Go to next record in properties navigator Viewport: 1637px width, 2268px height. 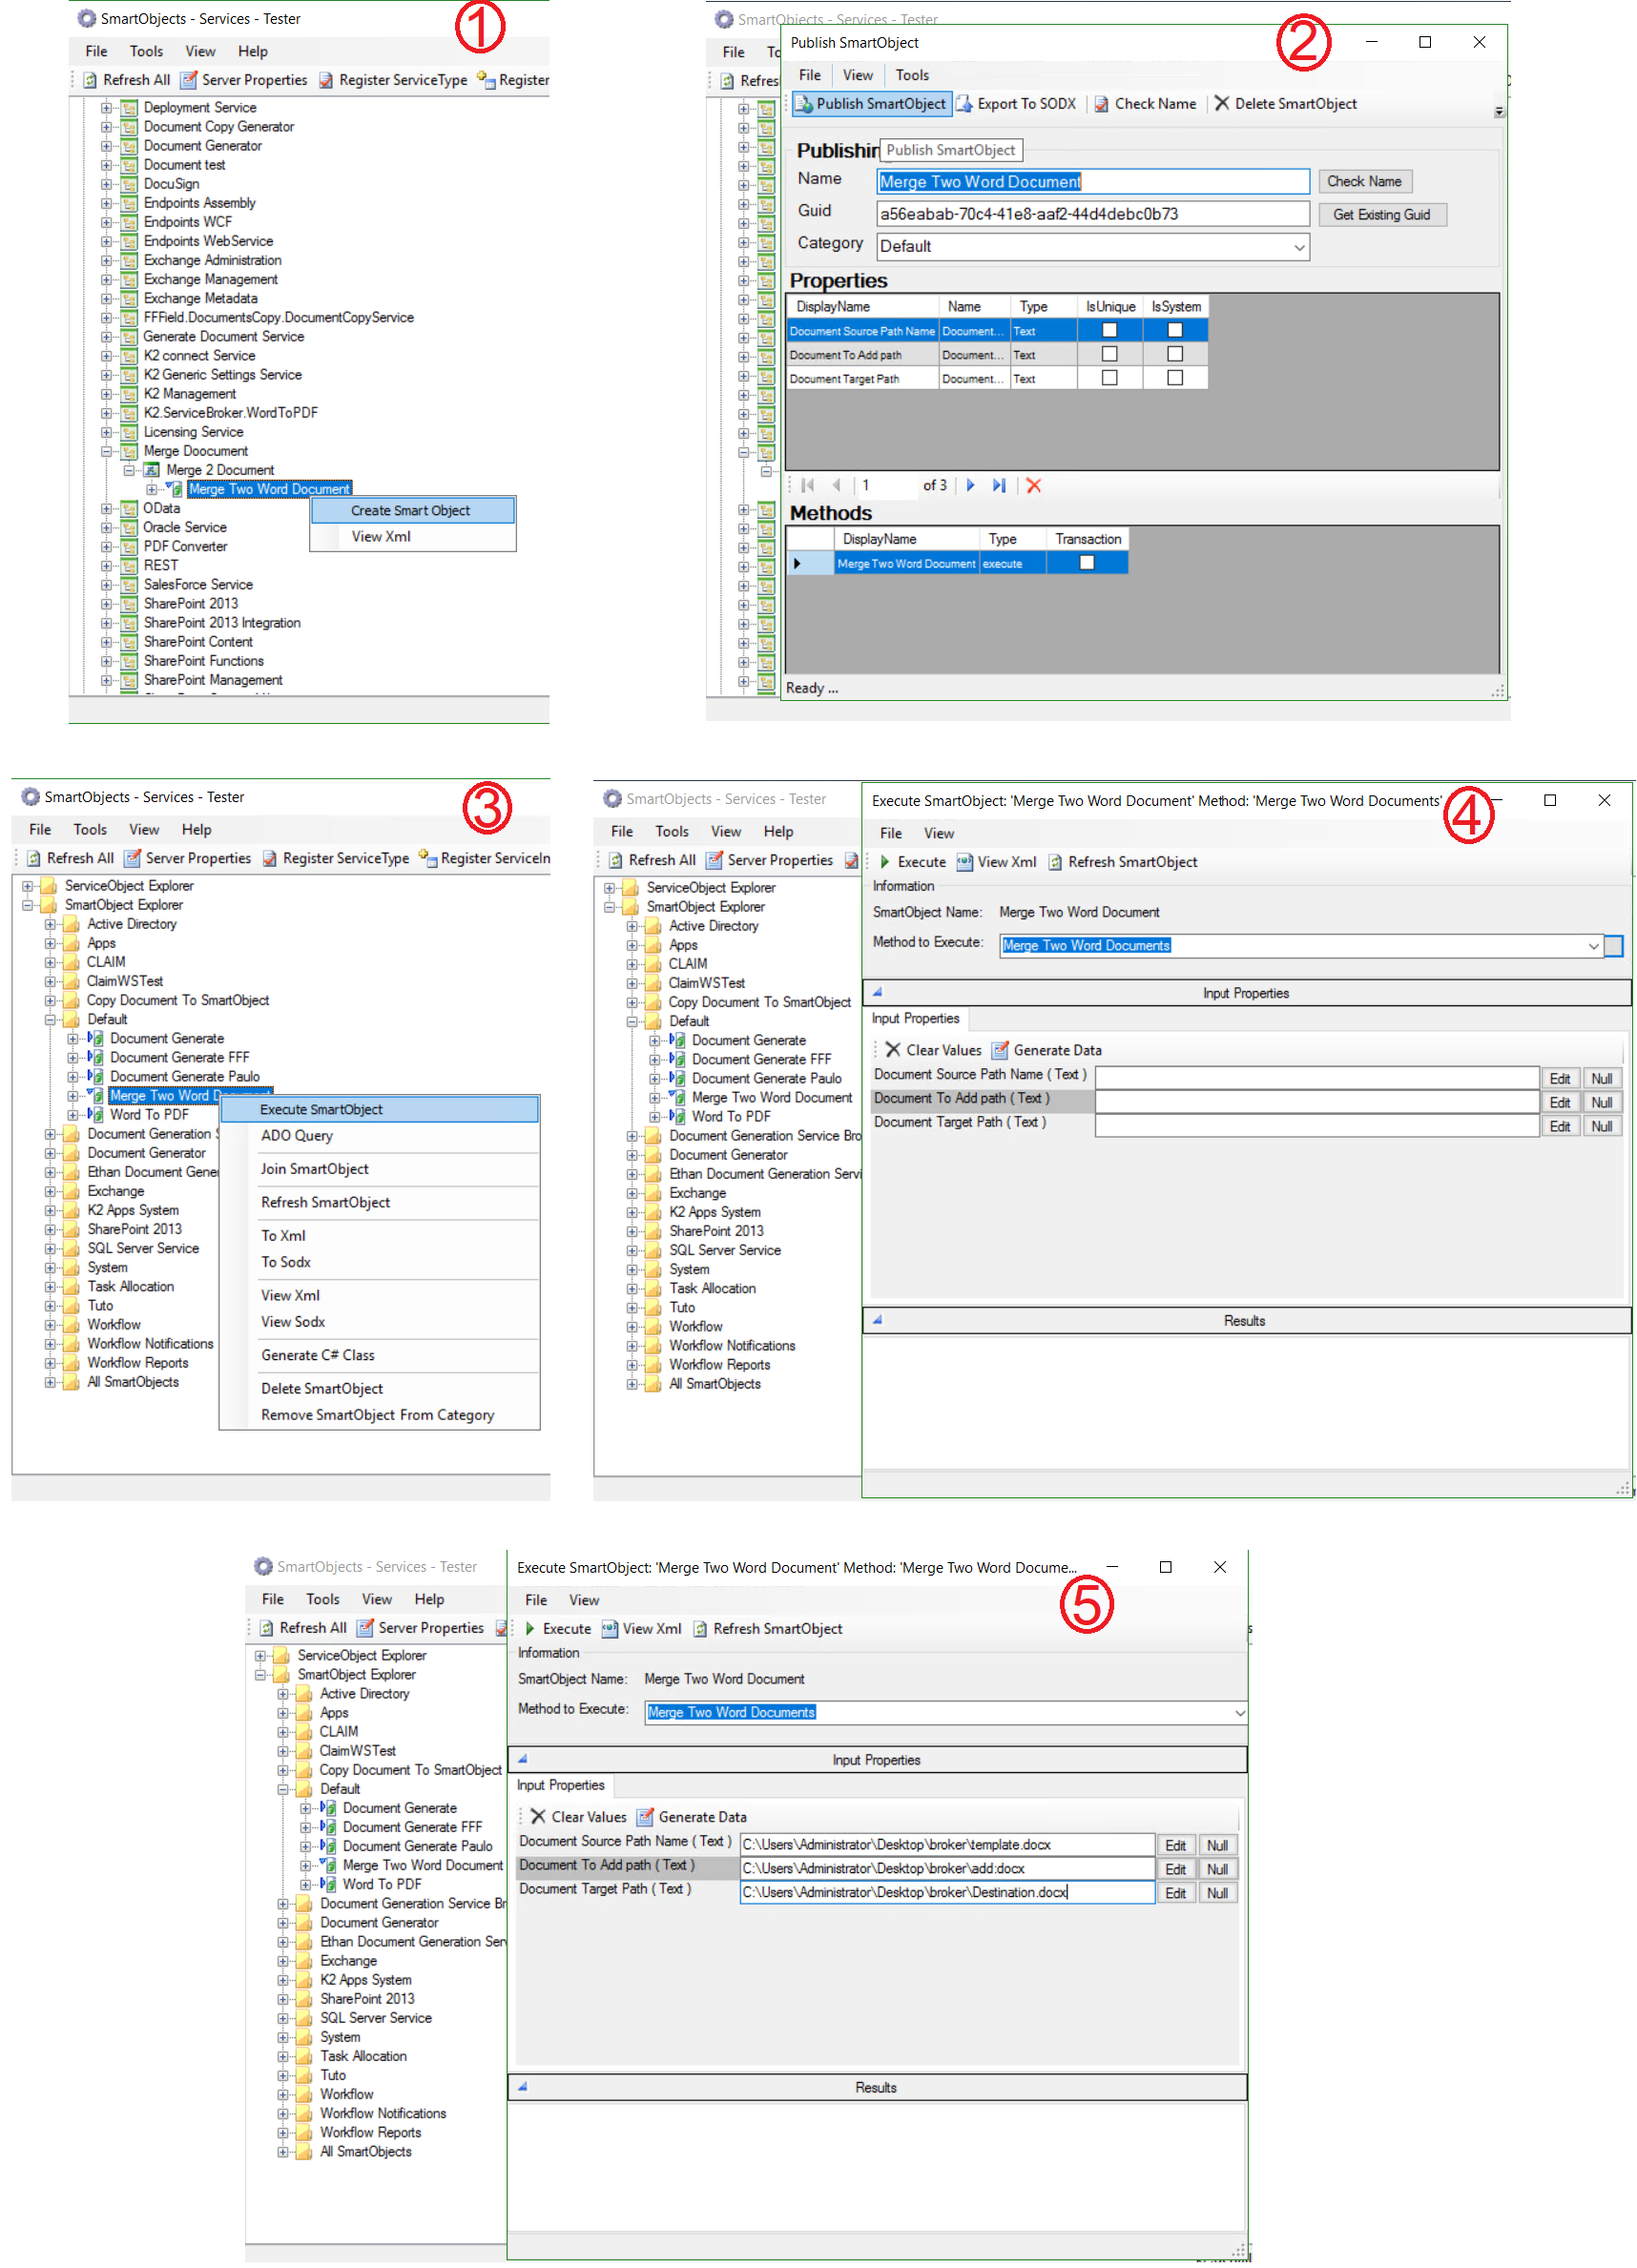pyautogui.click(x=970, y=486)
